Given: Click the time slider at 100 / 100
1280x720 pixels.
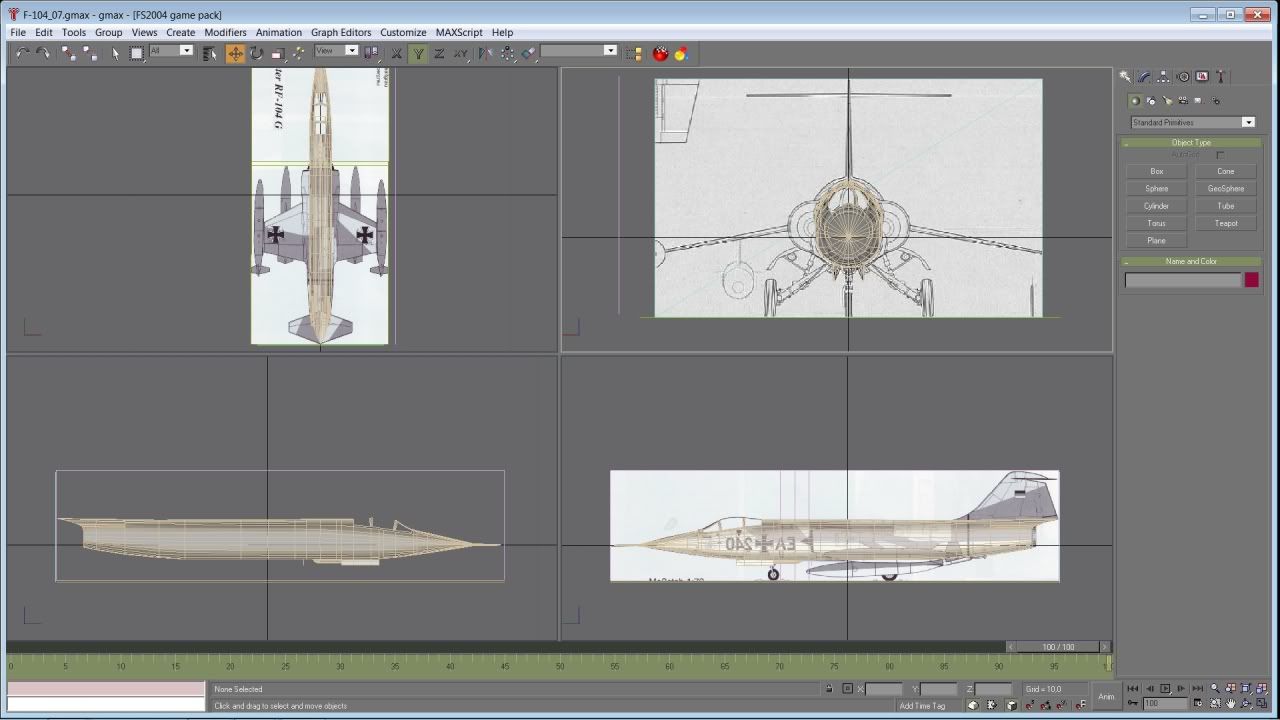Looking at the screenshot, I should (x=1058, y=647).
